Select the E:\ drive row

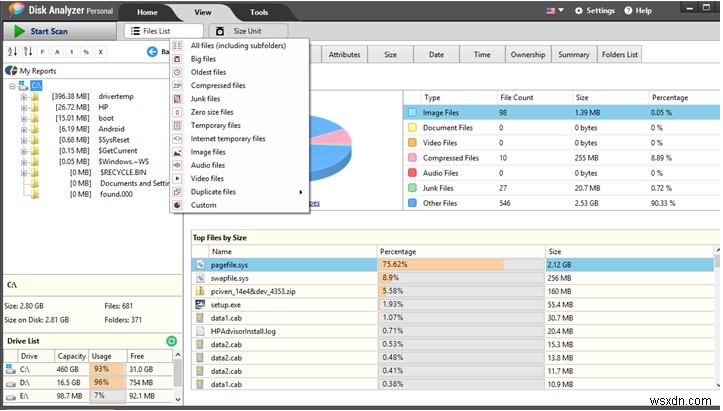coord(88,396)
